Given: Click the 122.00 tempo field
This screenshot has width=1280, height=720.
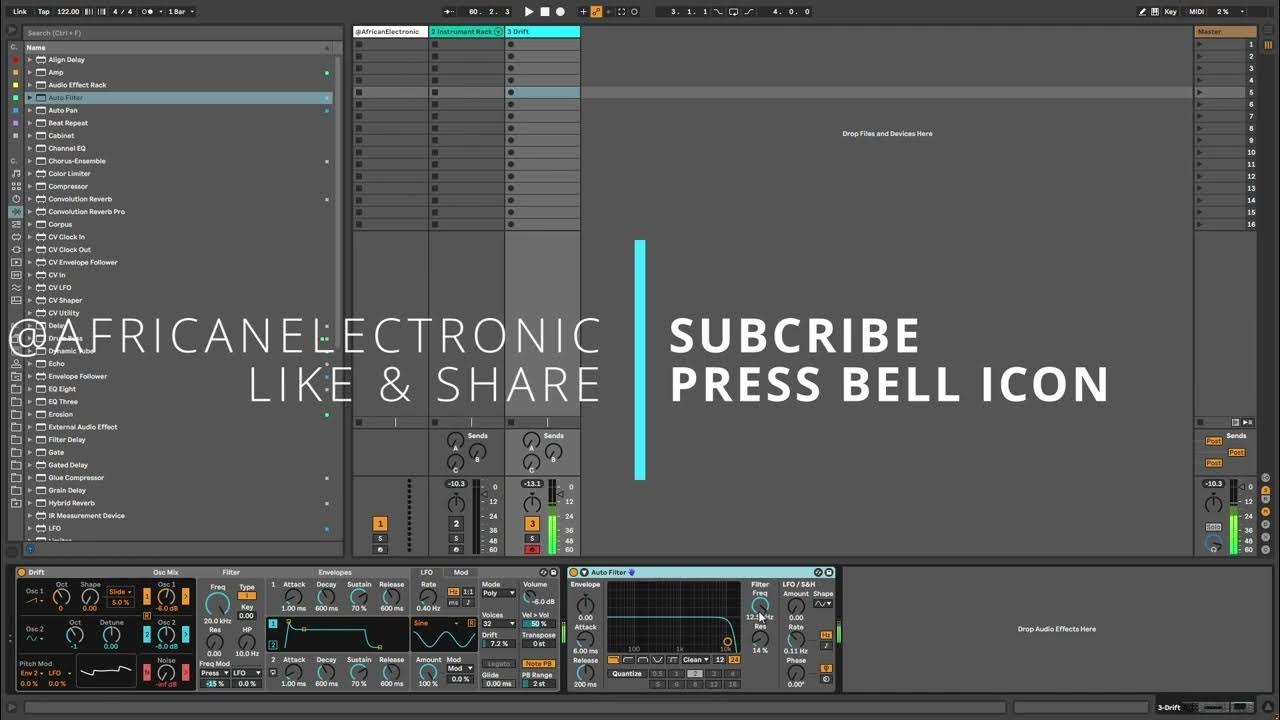Looking at the screenshot, I should coord(68,12).
